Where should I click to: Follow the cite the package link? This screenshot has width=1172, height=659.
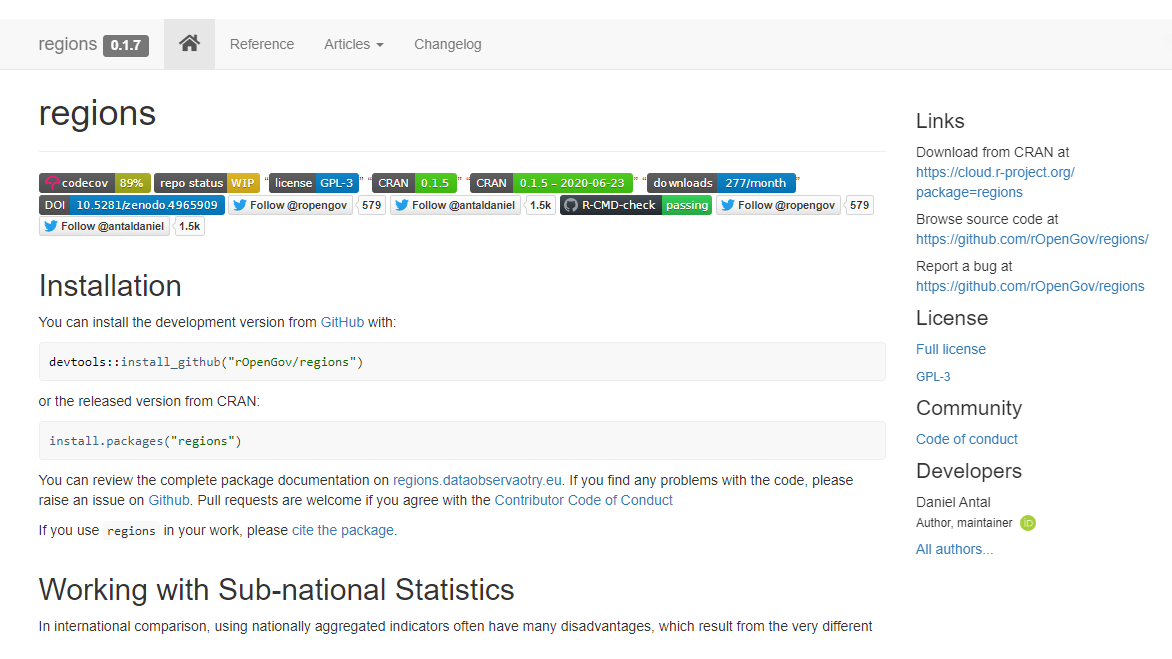pyautogui.click(x=343, y=530)
